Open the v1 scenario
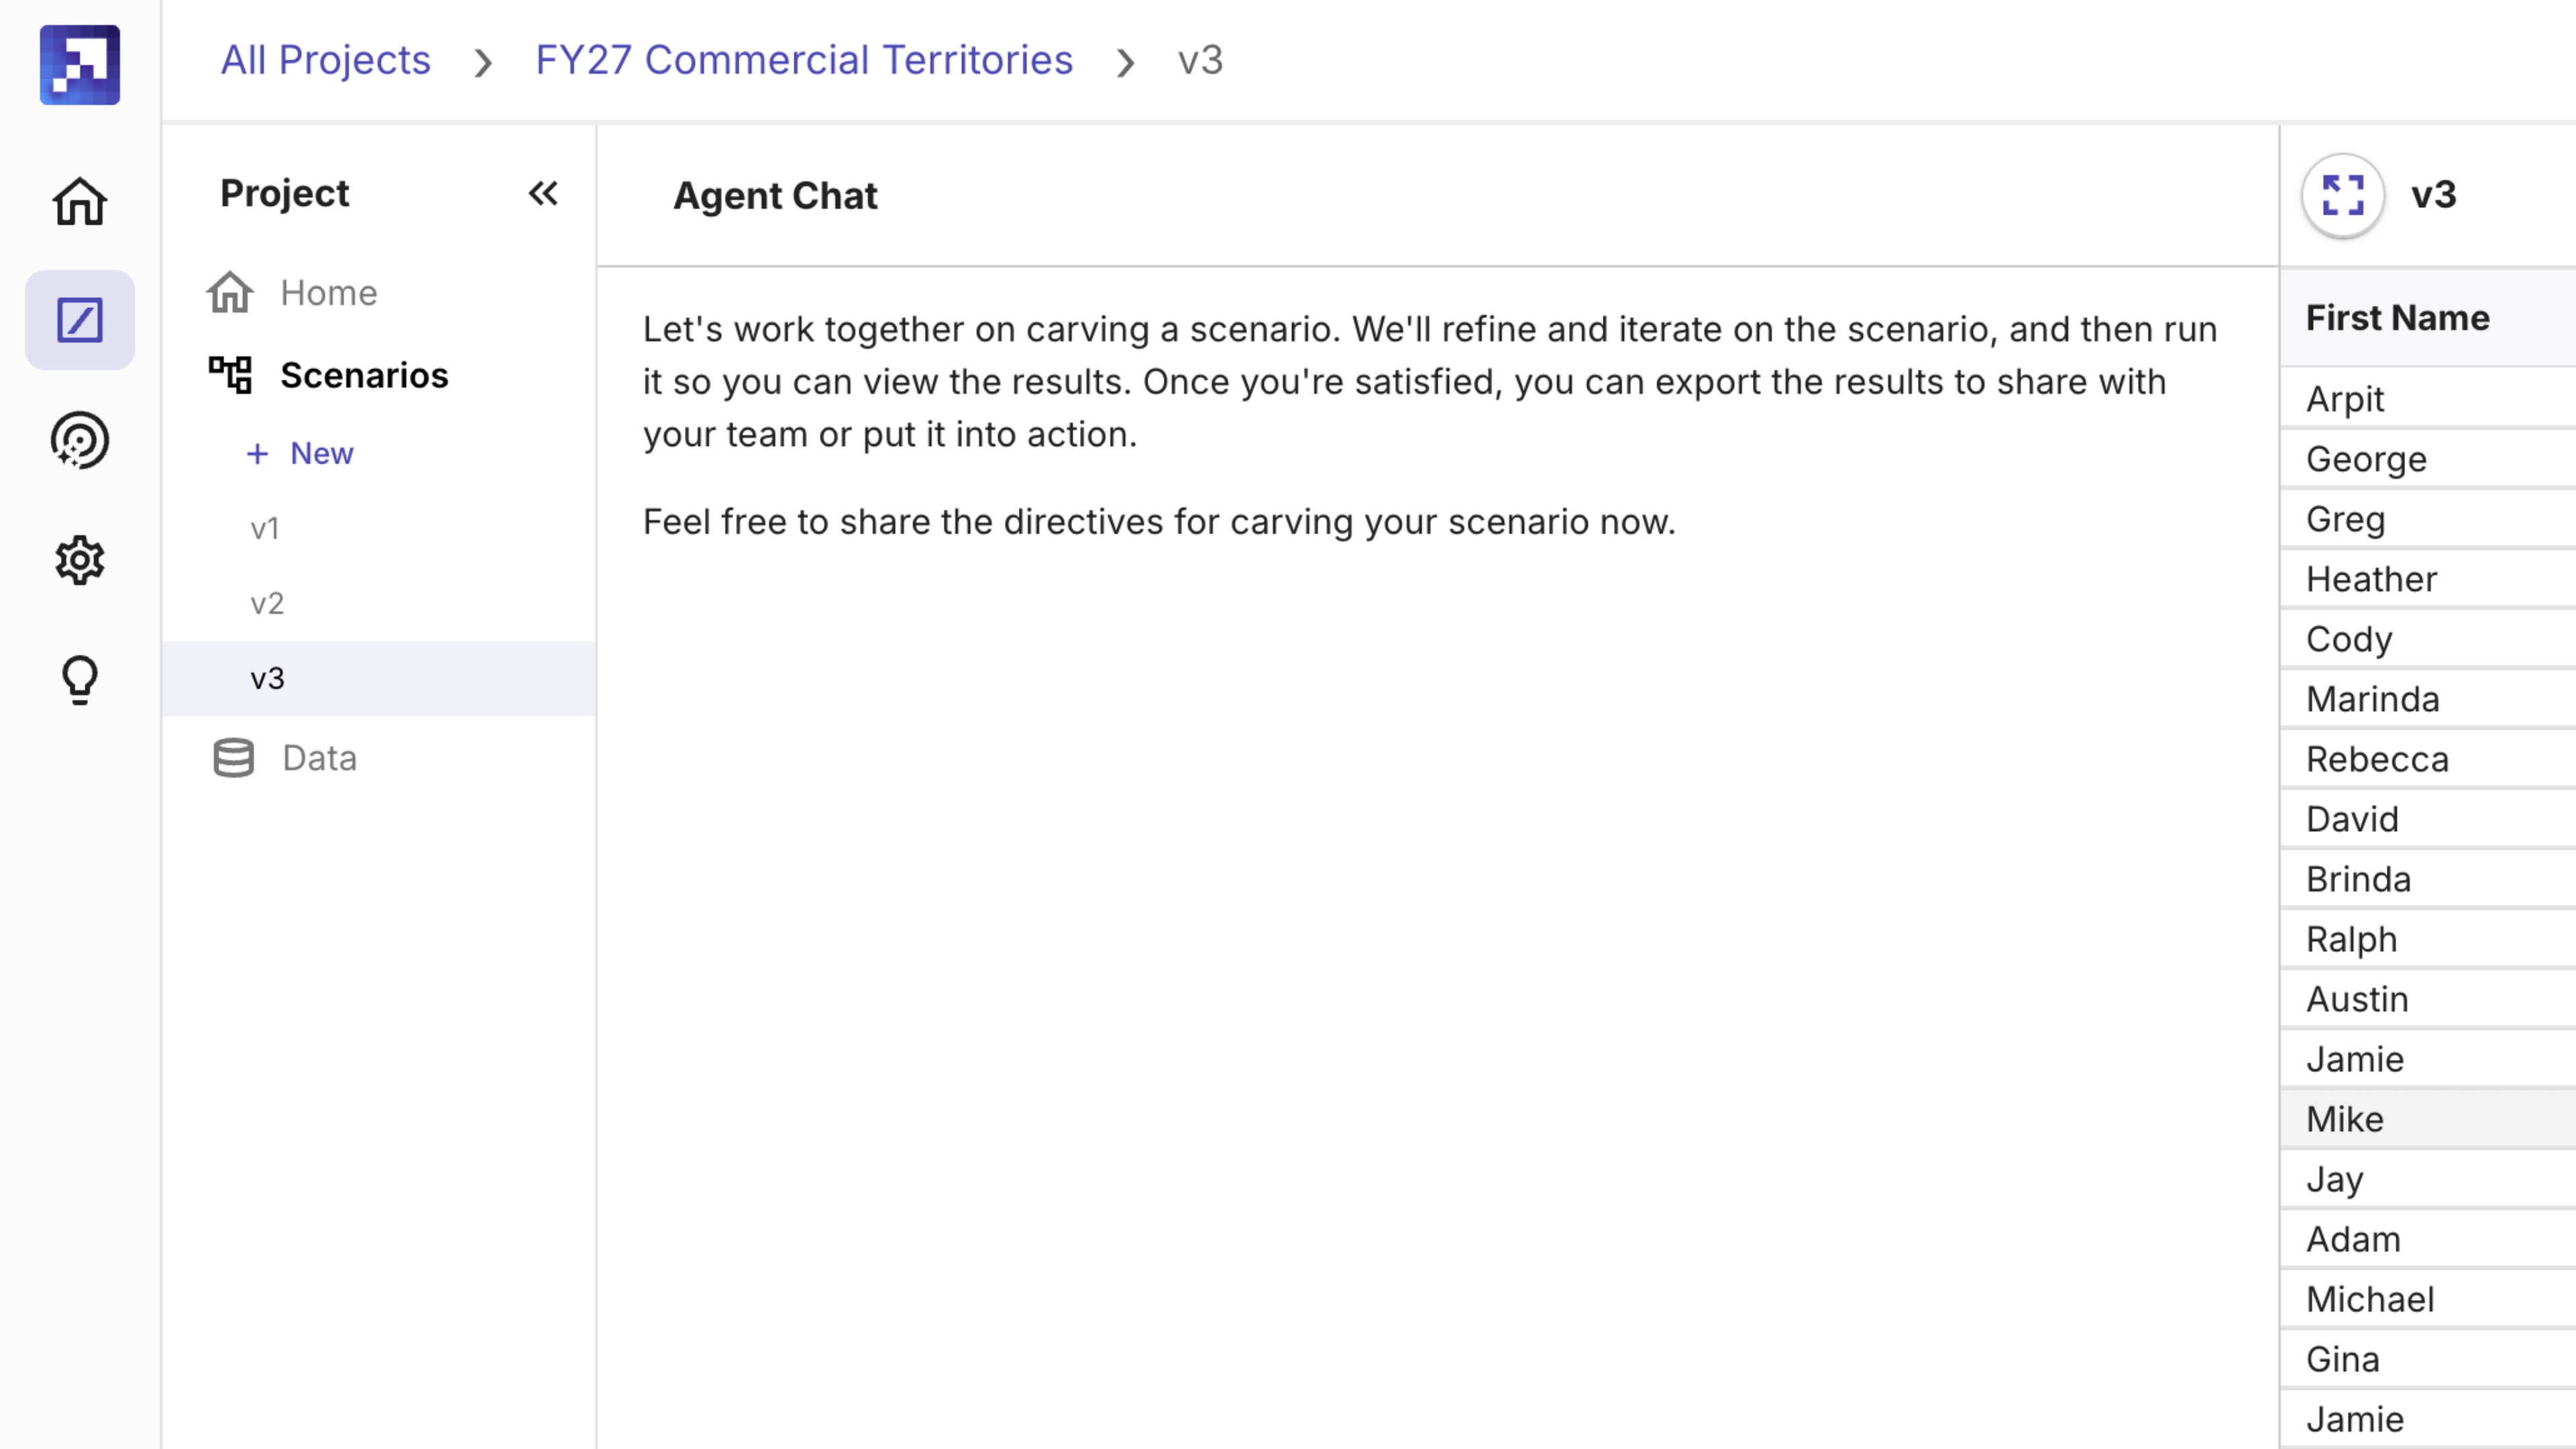 click(265, 527)
